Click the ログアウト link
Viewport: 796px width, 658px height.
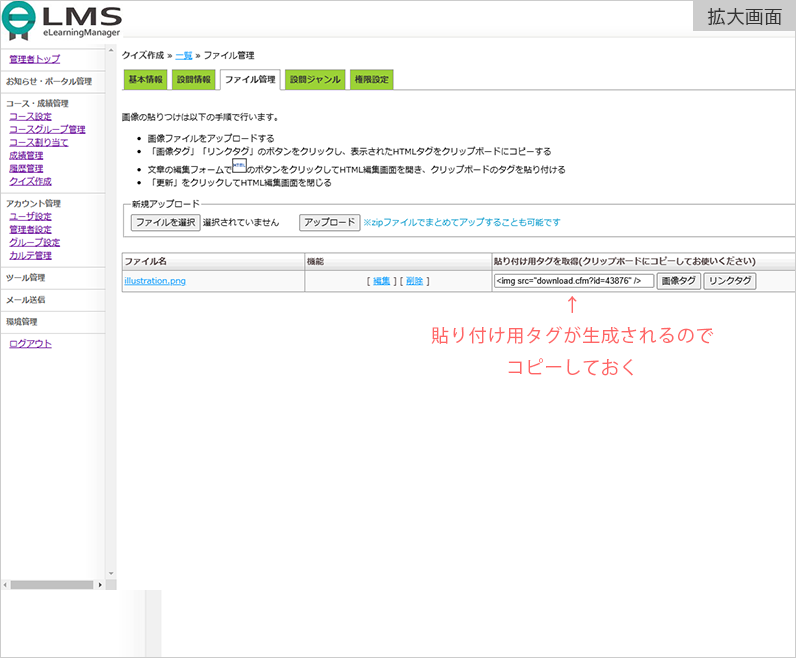point(30,344)
